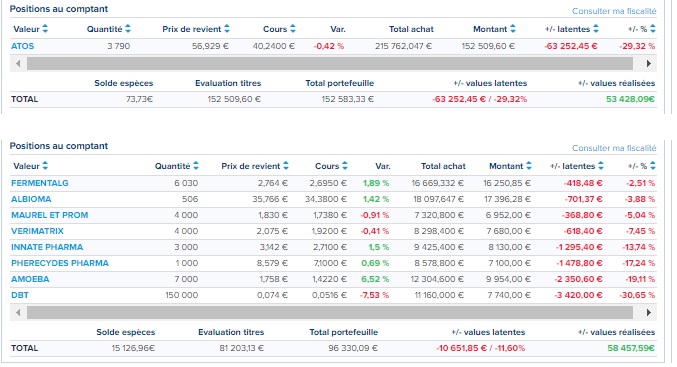The width and height of the screenshot is (677, 367).
Task: Open the PHERECYDES PHARMA position
Action: click(60, 263)
